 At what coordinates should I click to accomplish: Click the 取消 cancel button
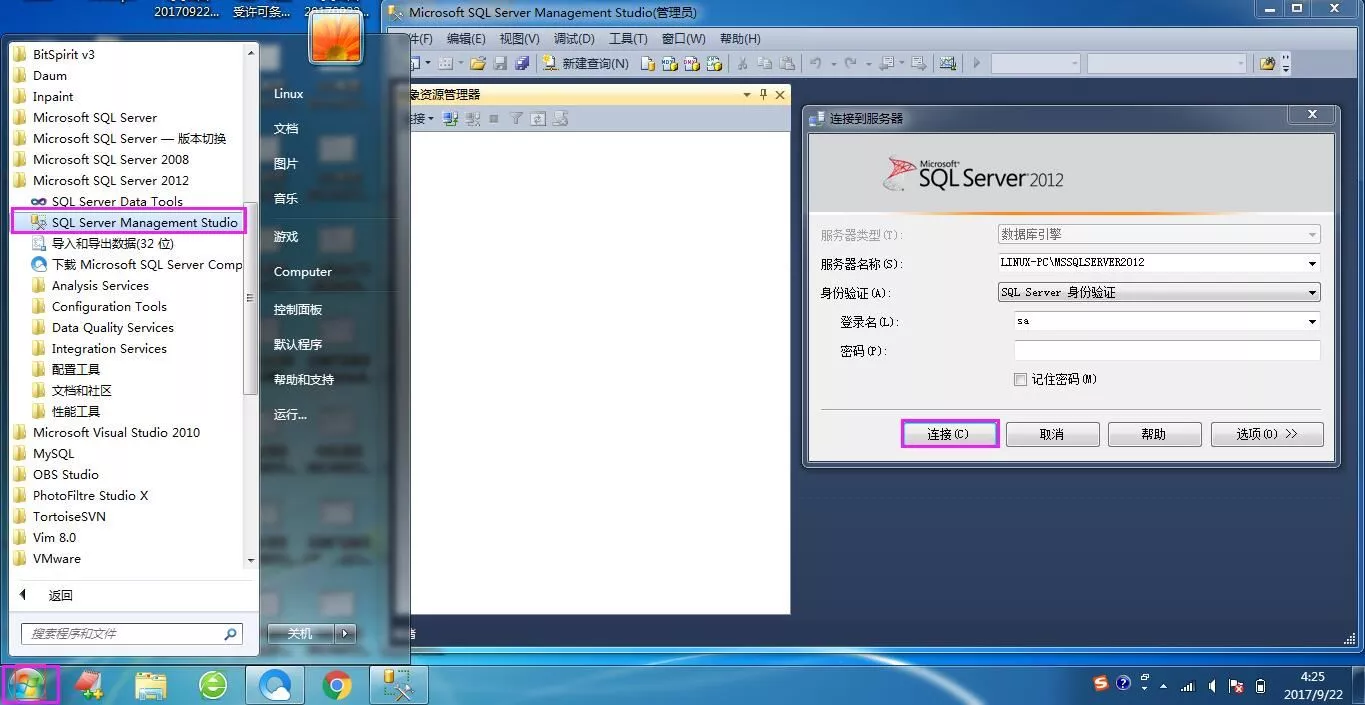(x=1052, y=434)
